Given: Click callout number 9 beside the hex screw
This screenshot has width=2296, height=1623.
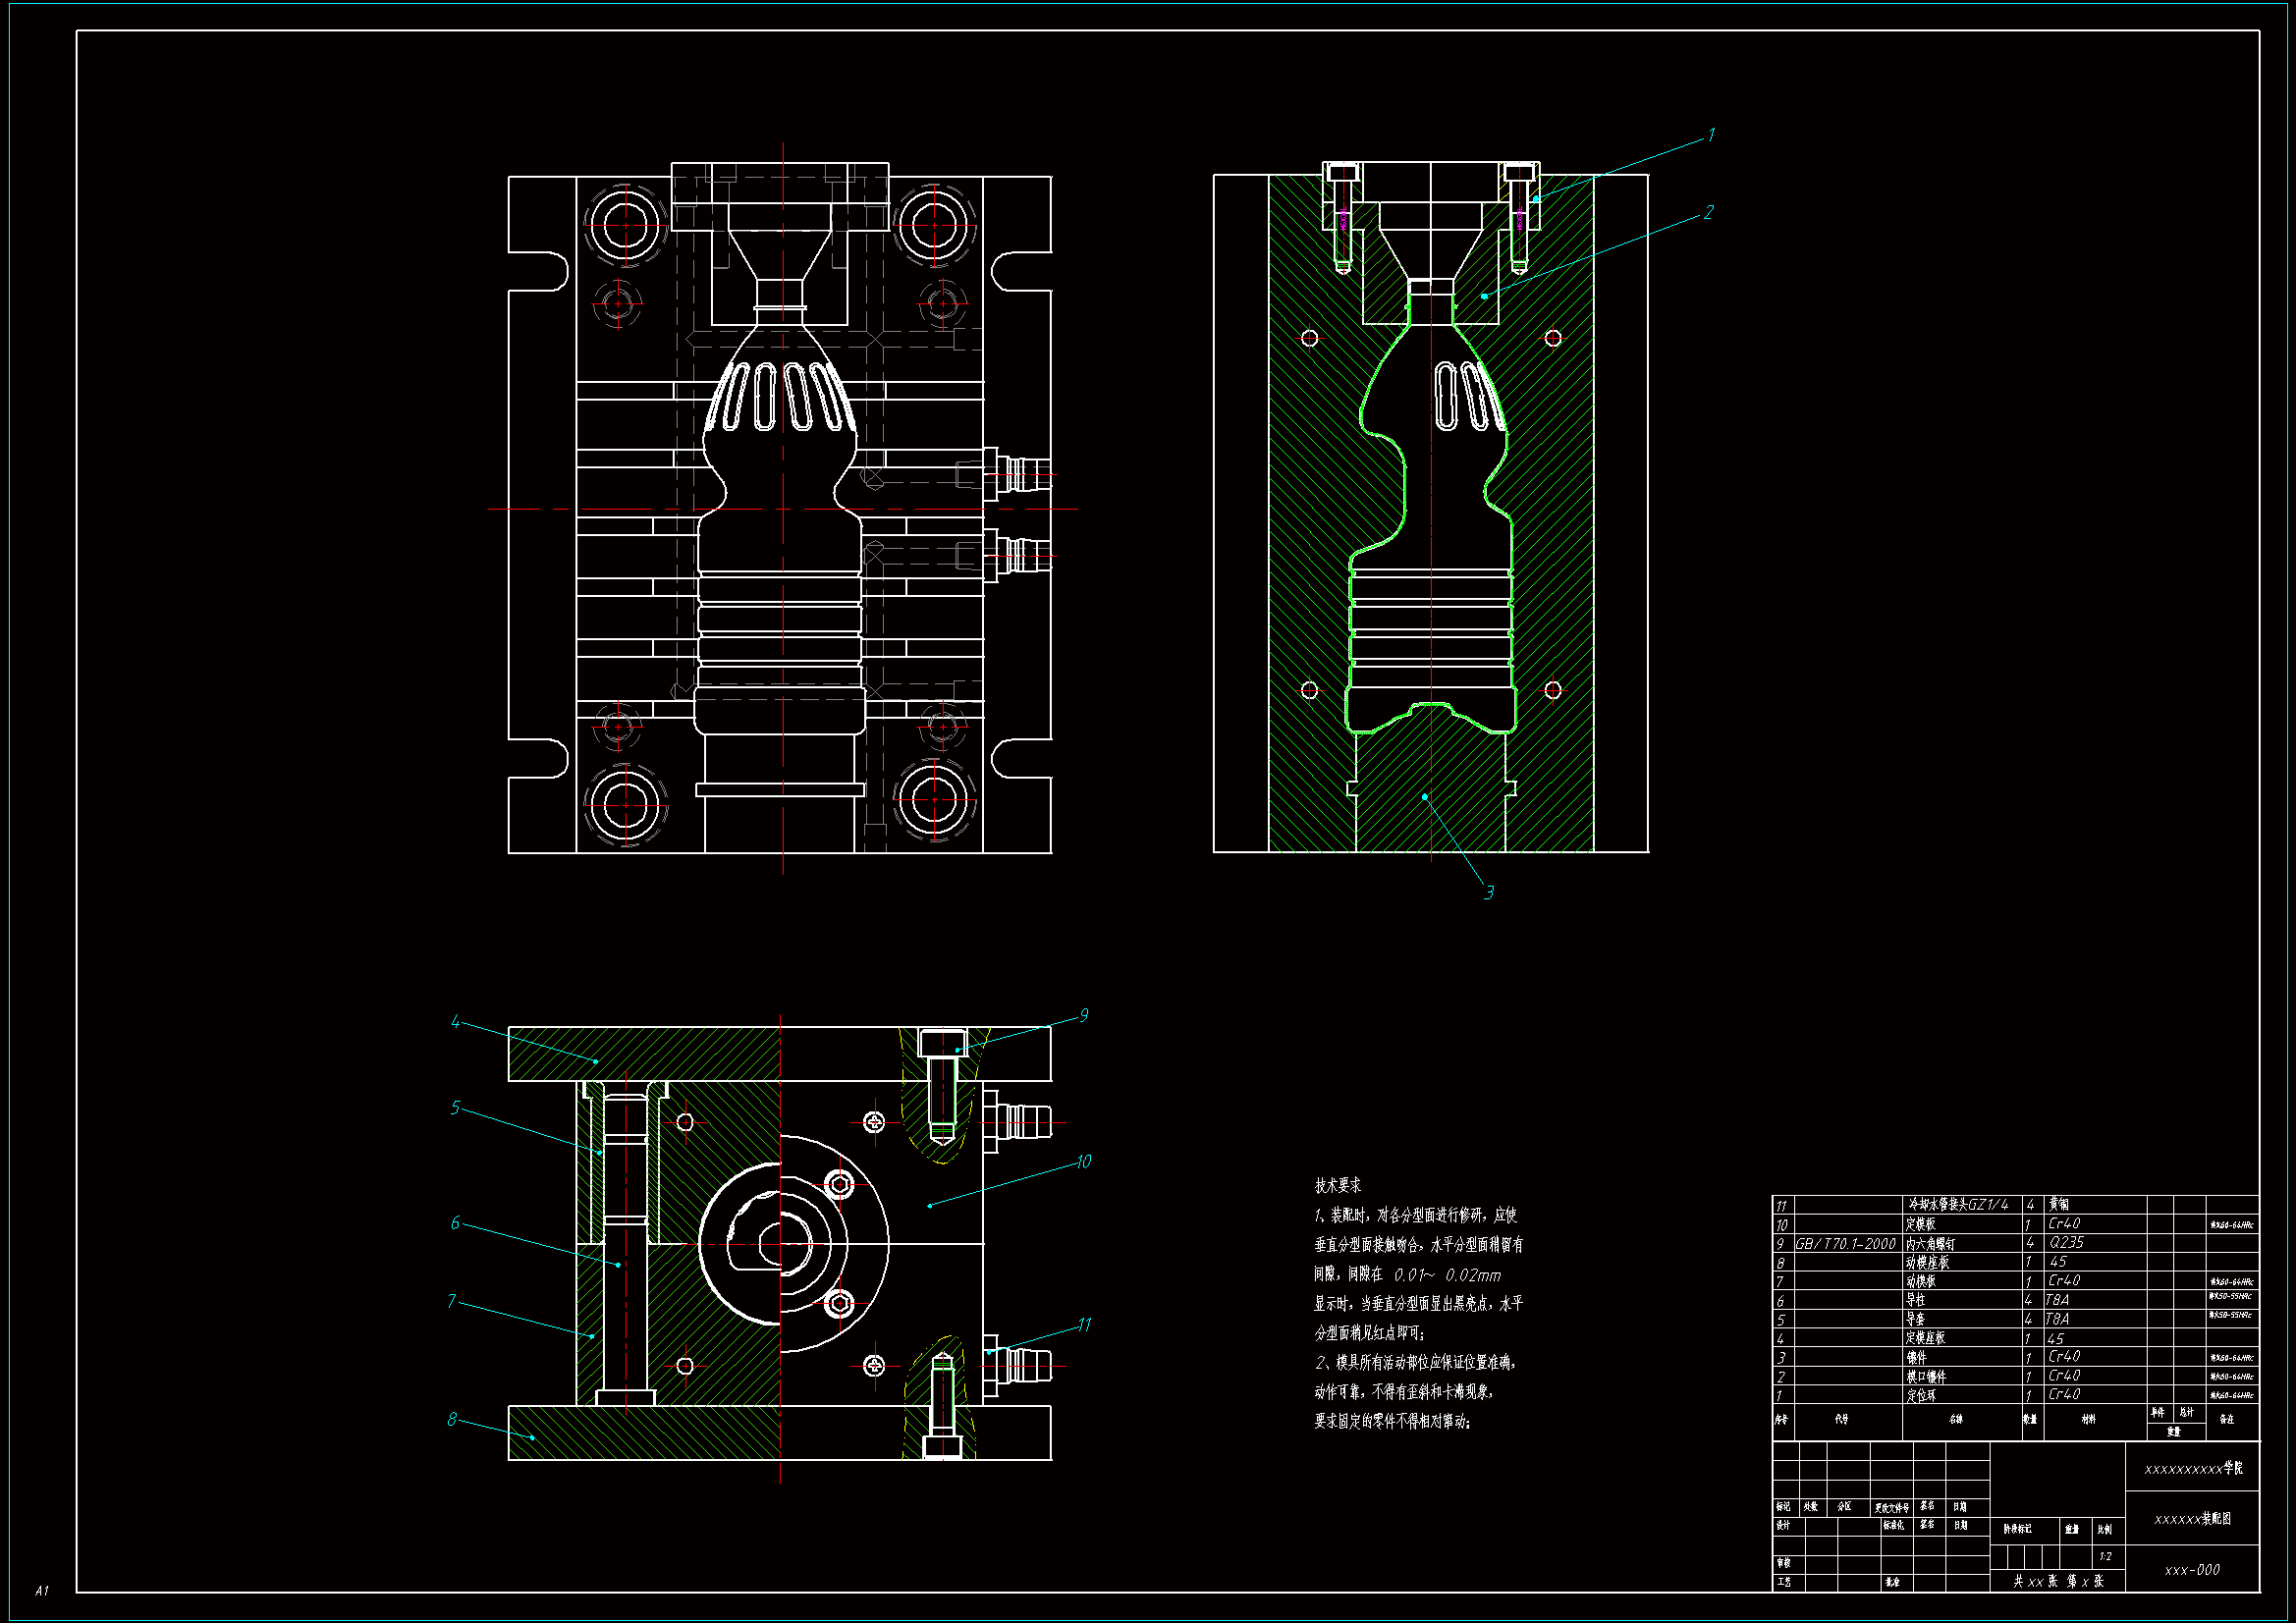Looking at the screenshot, I should [1083, 1015].
